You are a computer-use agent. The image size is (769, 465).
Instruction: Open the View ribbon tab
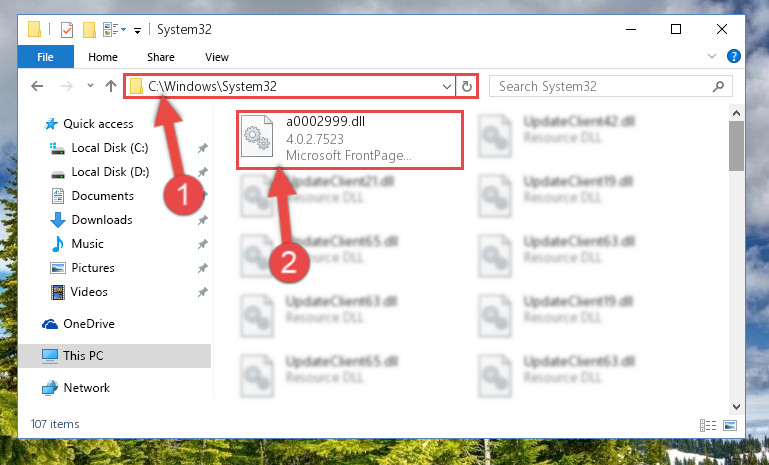tap(217, 57)
